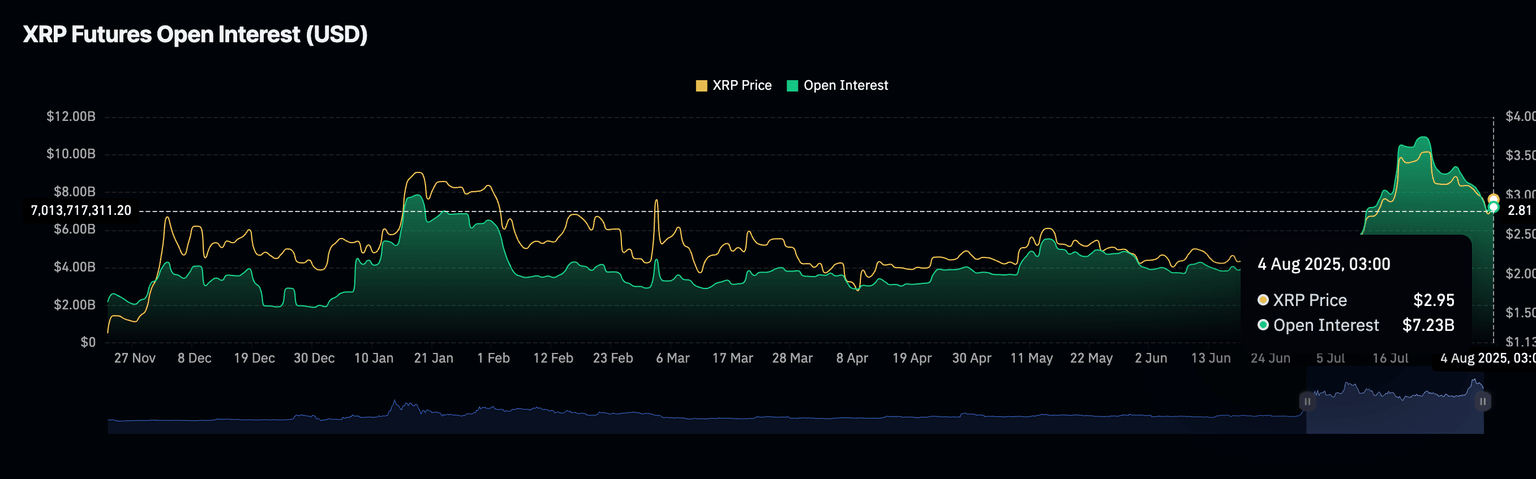Toggle the Open Interest series label
The image size is (1536, 479).
click(845, 86)
